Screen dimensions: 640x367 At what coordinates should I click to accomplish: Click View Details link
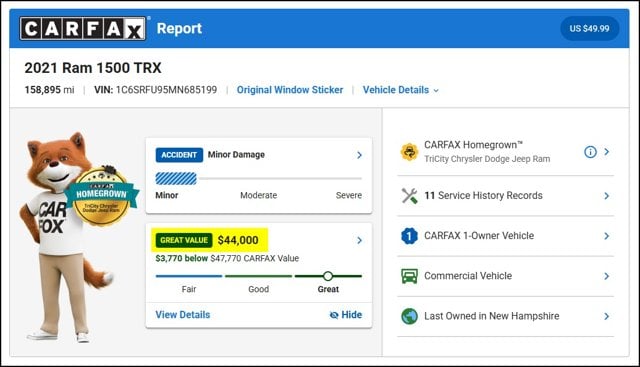[x=183, y=315]
